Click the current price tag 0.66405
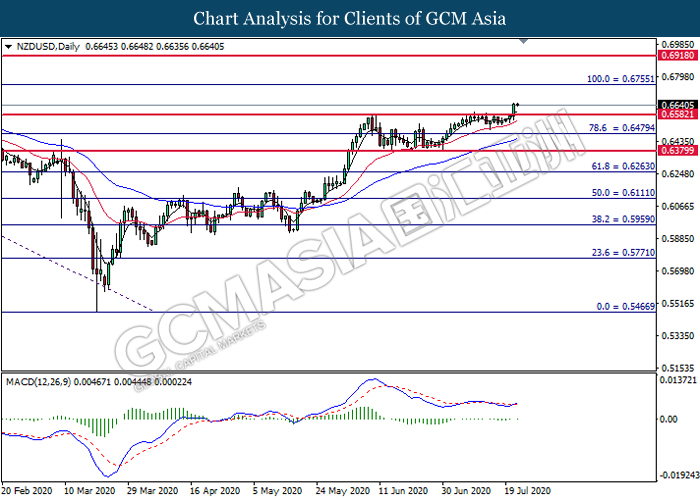The image size is (700, 500). pyautogui.click(x=677, y=104)
